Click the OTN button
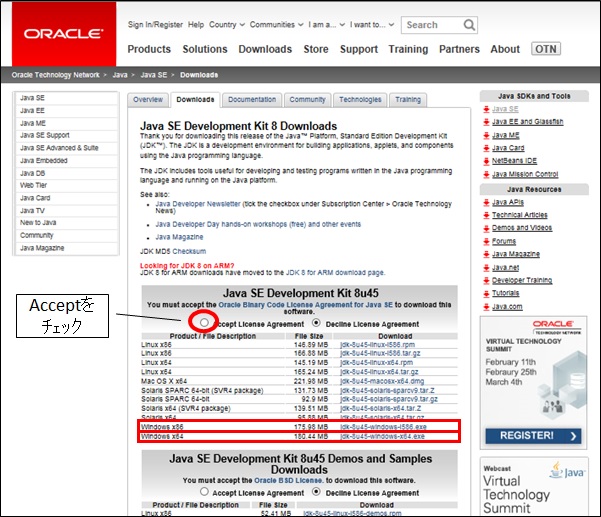 point(546,49)
